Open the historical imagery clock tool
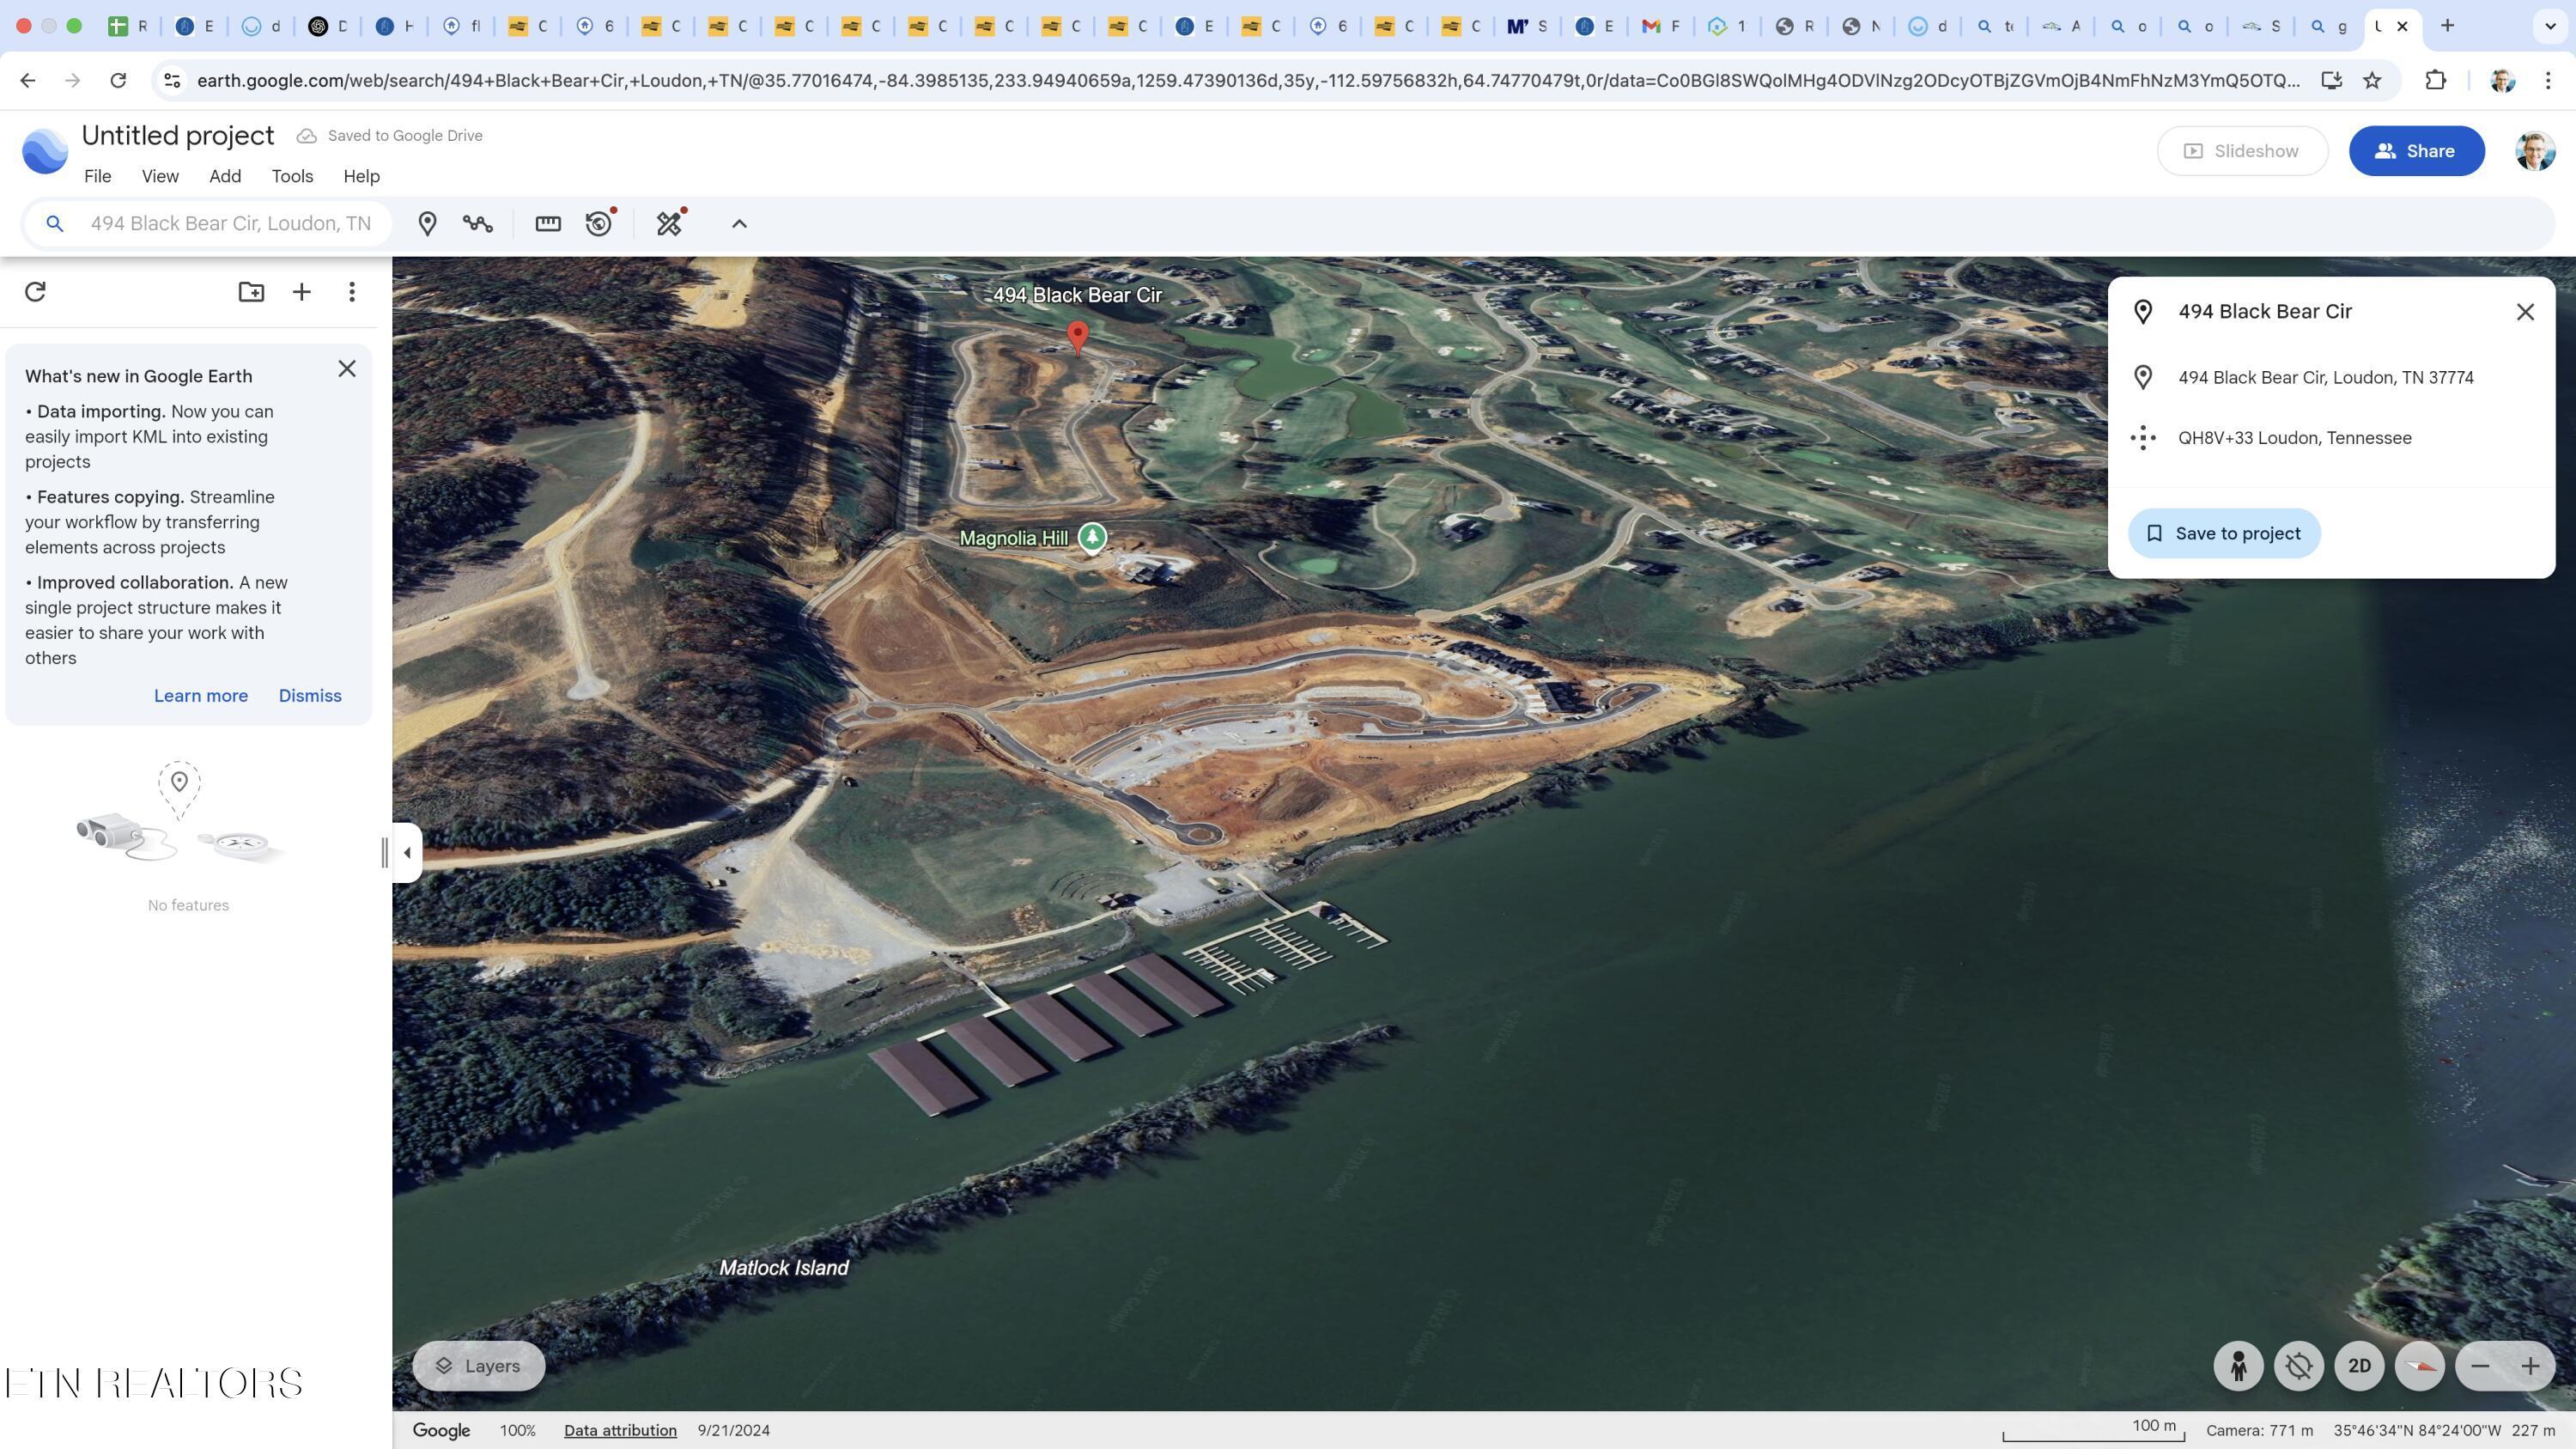Image resolution: width=2576 pixels, height=1449 pixels. (599, 224)
